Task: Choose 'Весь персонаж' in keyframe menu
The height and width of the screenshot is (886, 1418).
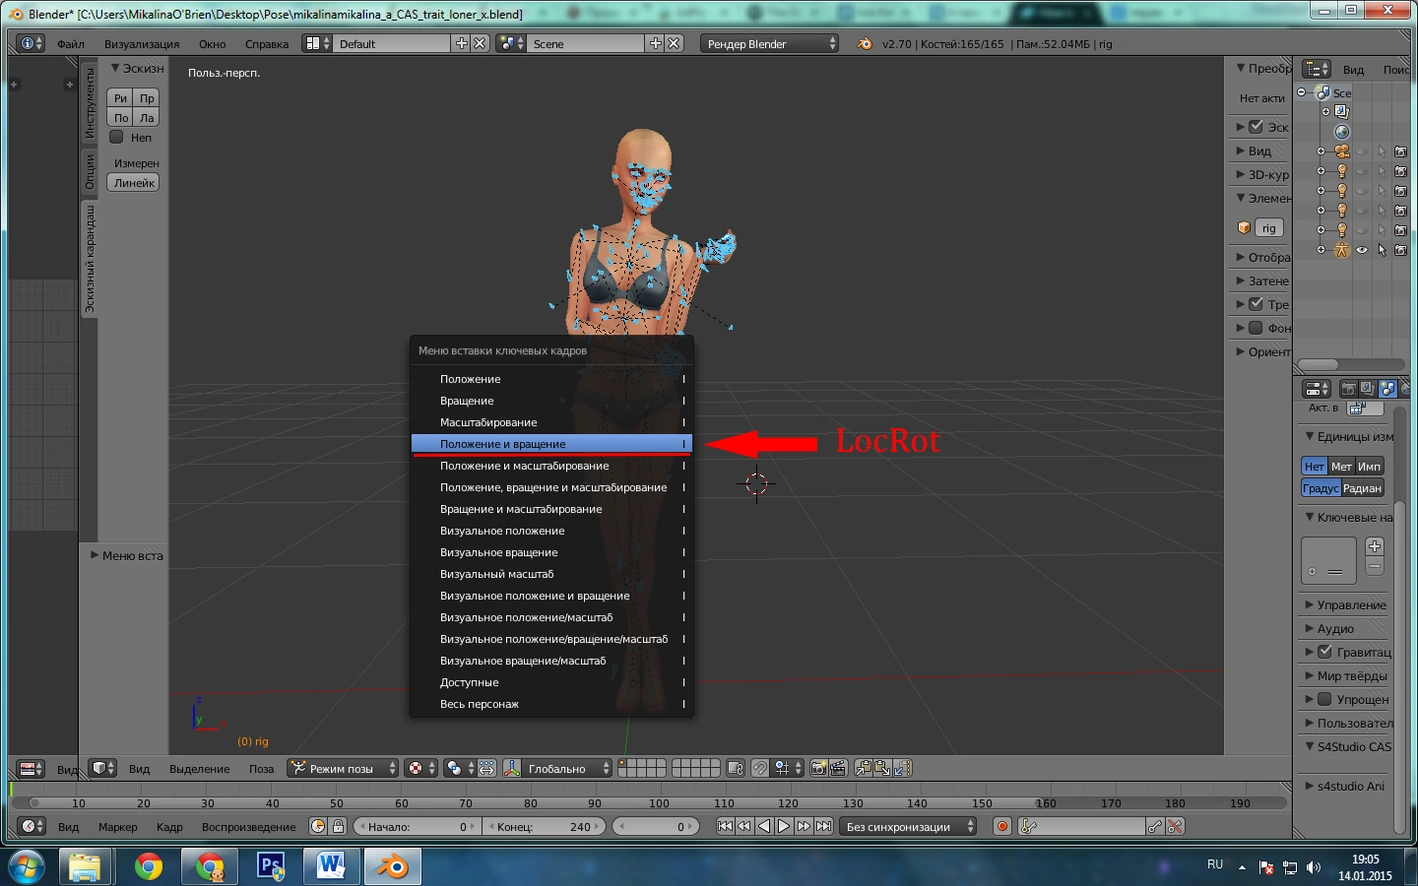Action: 552,704
